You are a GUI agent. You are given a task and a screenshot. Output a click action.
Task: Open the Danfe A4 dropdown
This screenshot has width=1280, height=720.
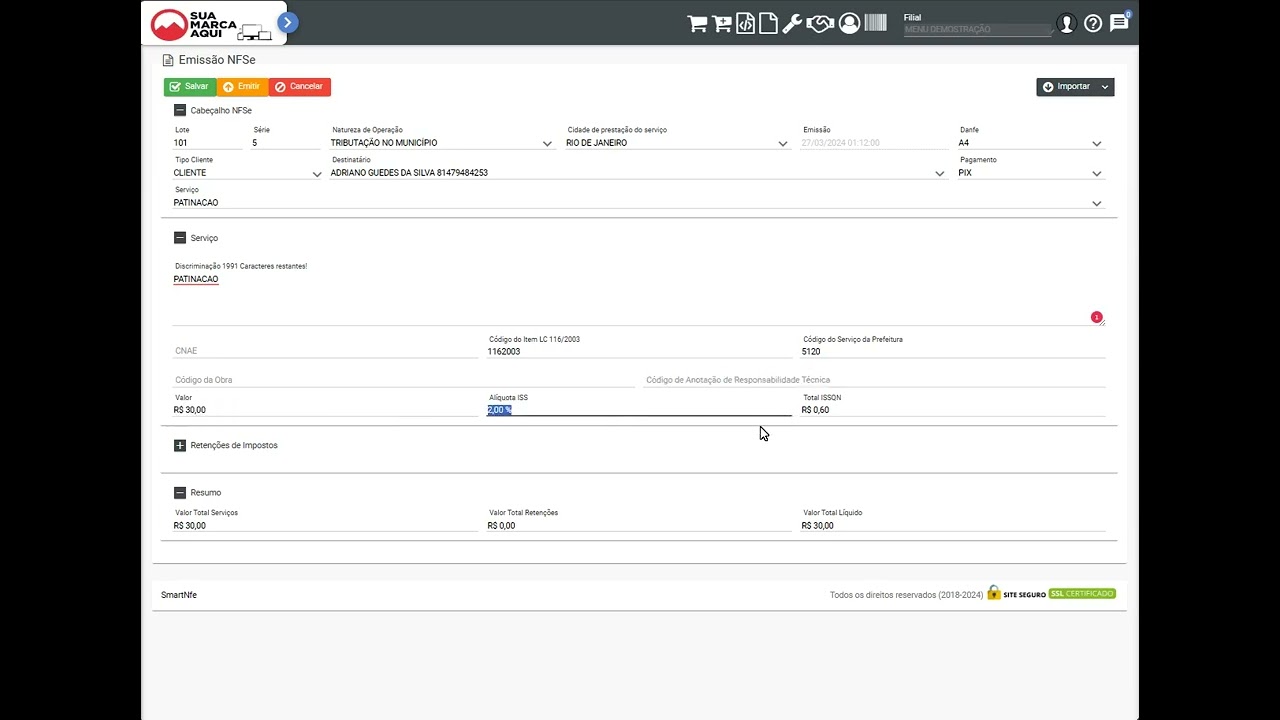tap(1031, 143)
